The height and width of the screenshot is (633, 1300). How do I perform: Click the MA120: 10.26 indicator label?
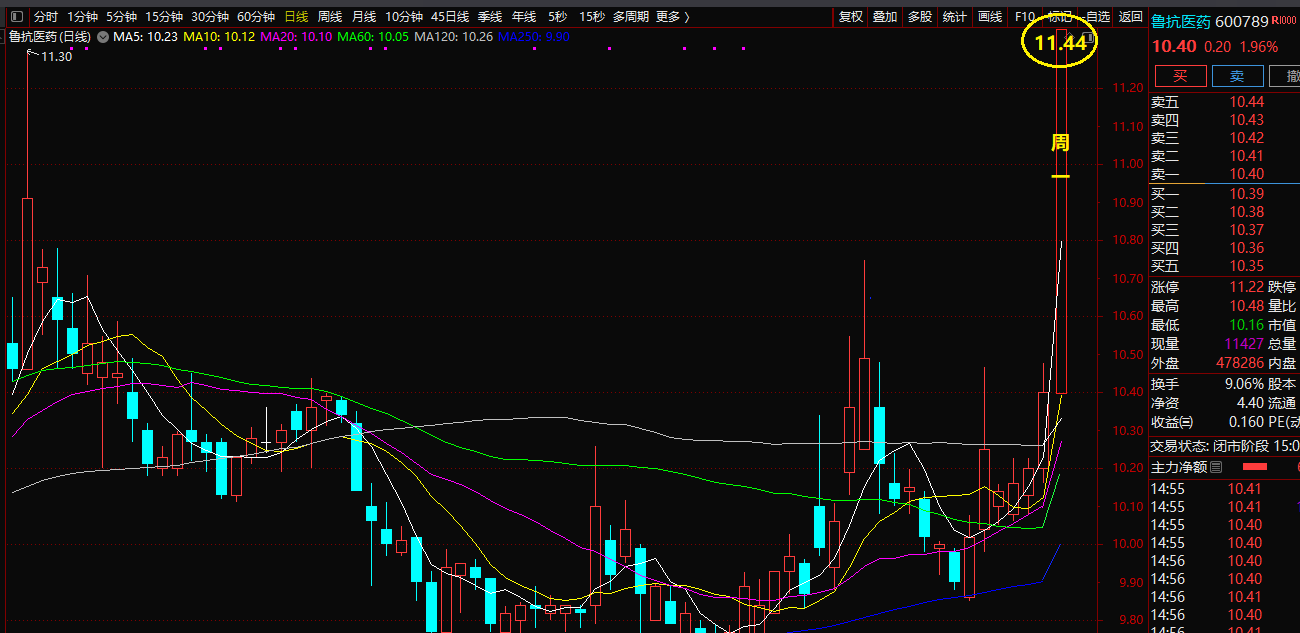point(454,37)
